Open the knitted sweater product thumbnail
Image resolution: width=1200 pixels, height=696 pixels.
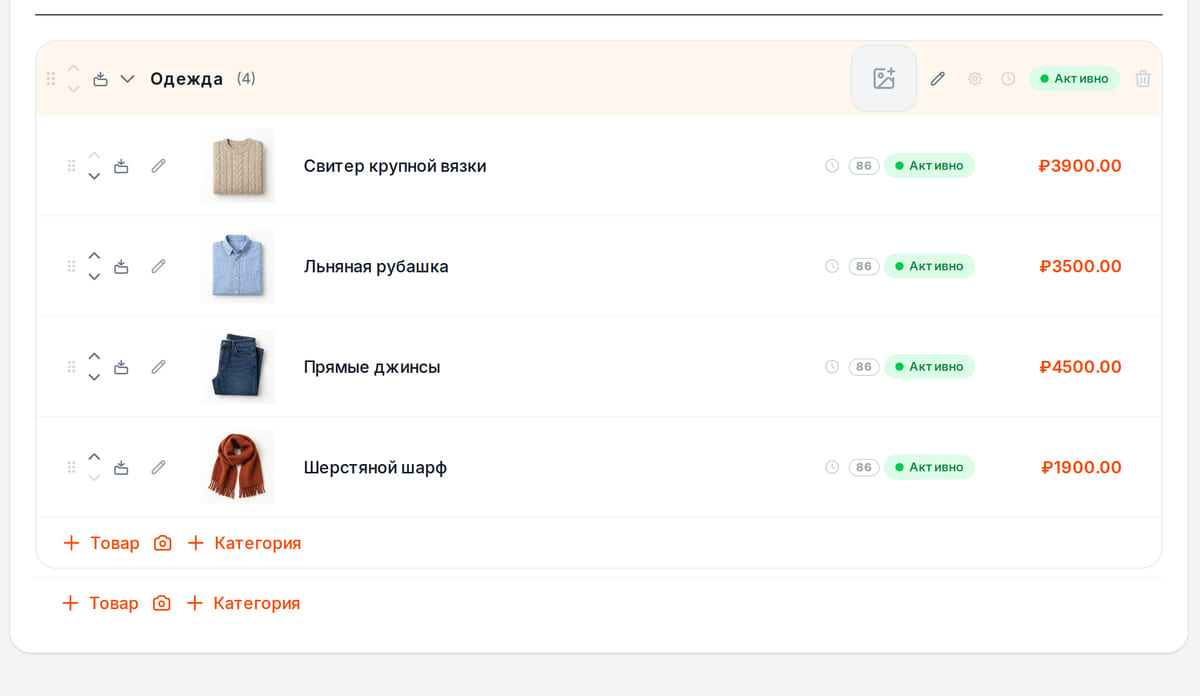tap(237, 166)
